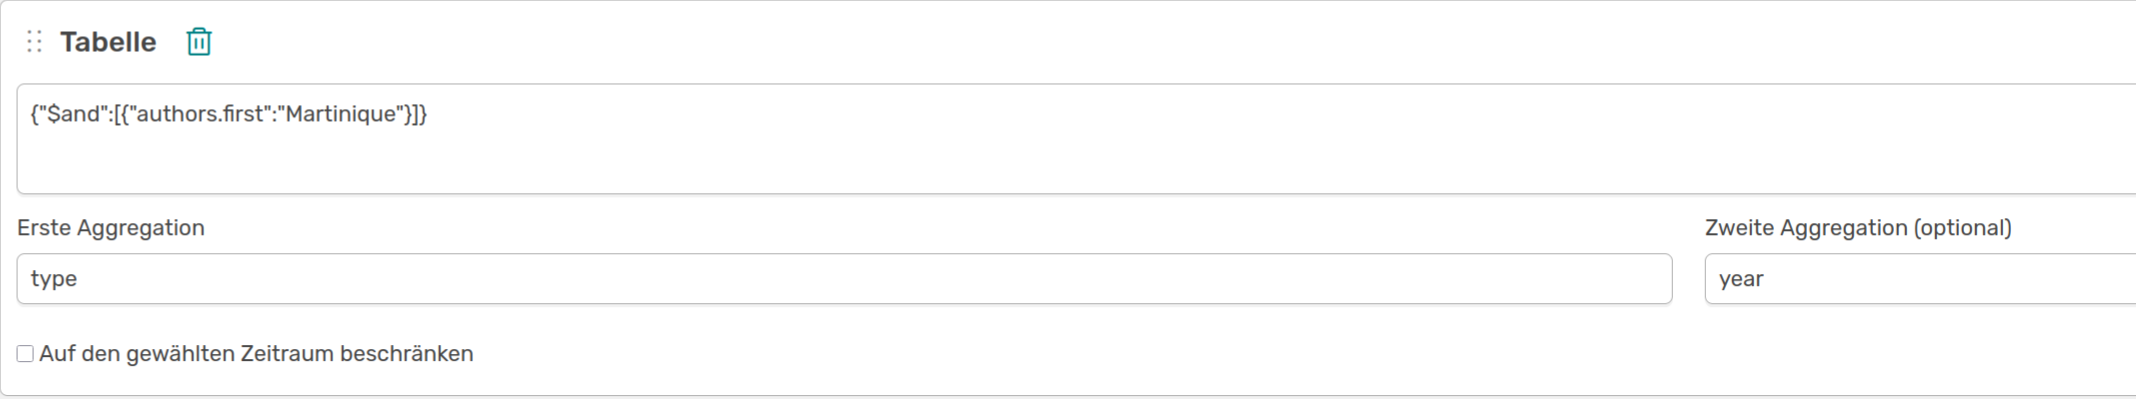Click the word optional in second aggregation label
This screenshot has height=399, width=2136.
[1962, 228]
